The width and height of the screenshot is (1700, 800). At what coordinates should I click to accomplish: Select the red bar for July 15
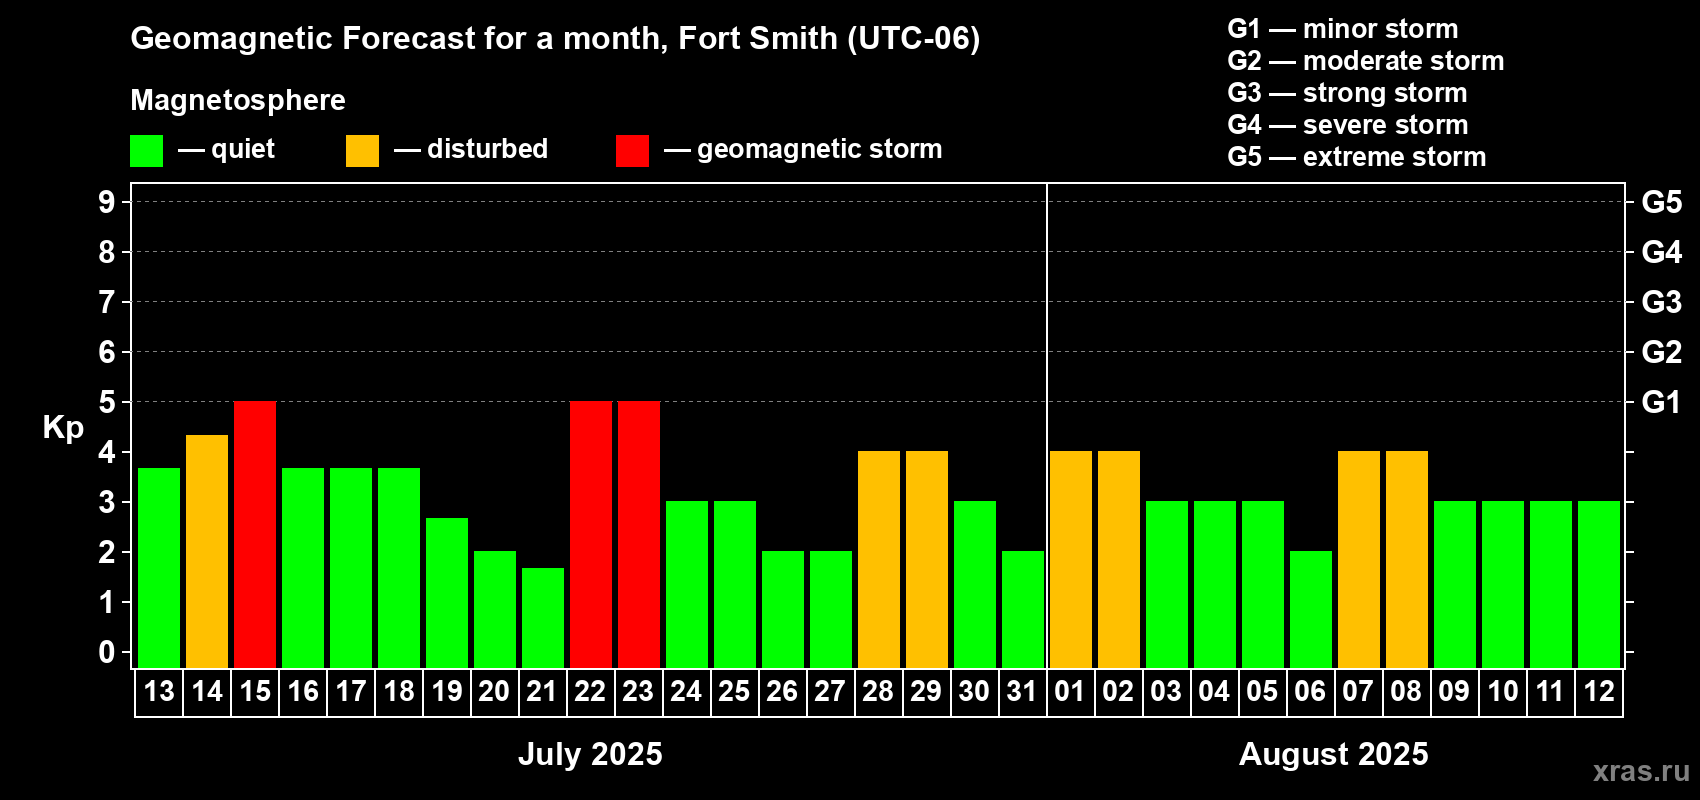coord(255,534)
